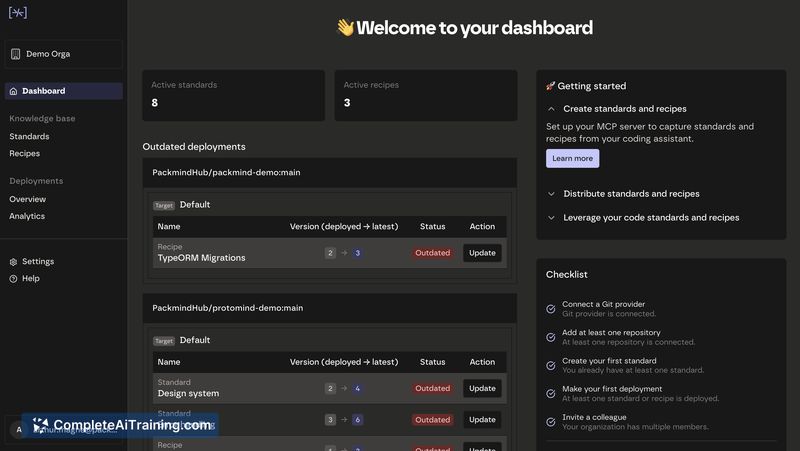Screen dimensions: 800x451
Task: Click the Getting started heading text
Action: [x=592, y=86]
